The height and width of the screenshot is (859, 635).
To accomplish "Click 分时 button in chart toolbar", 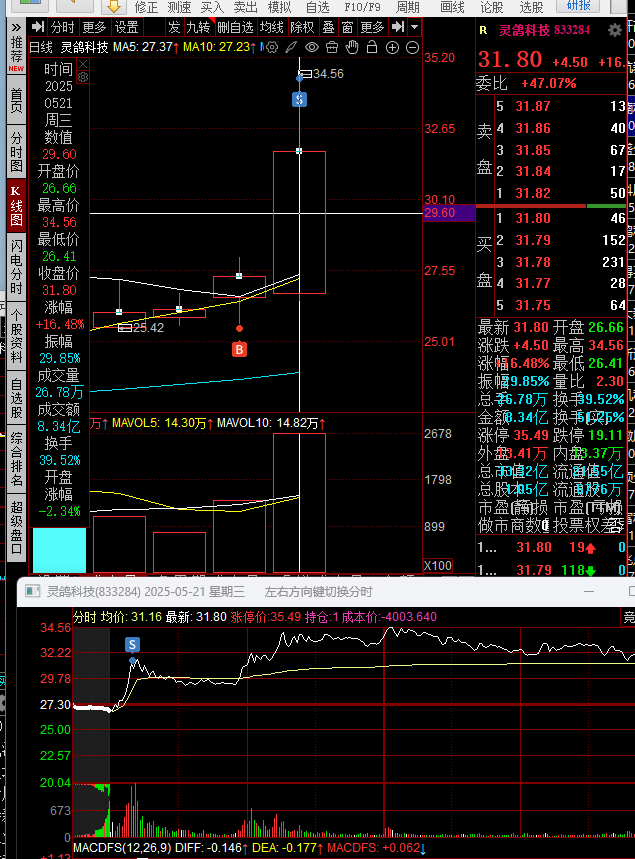I will [62, 27].
